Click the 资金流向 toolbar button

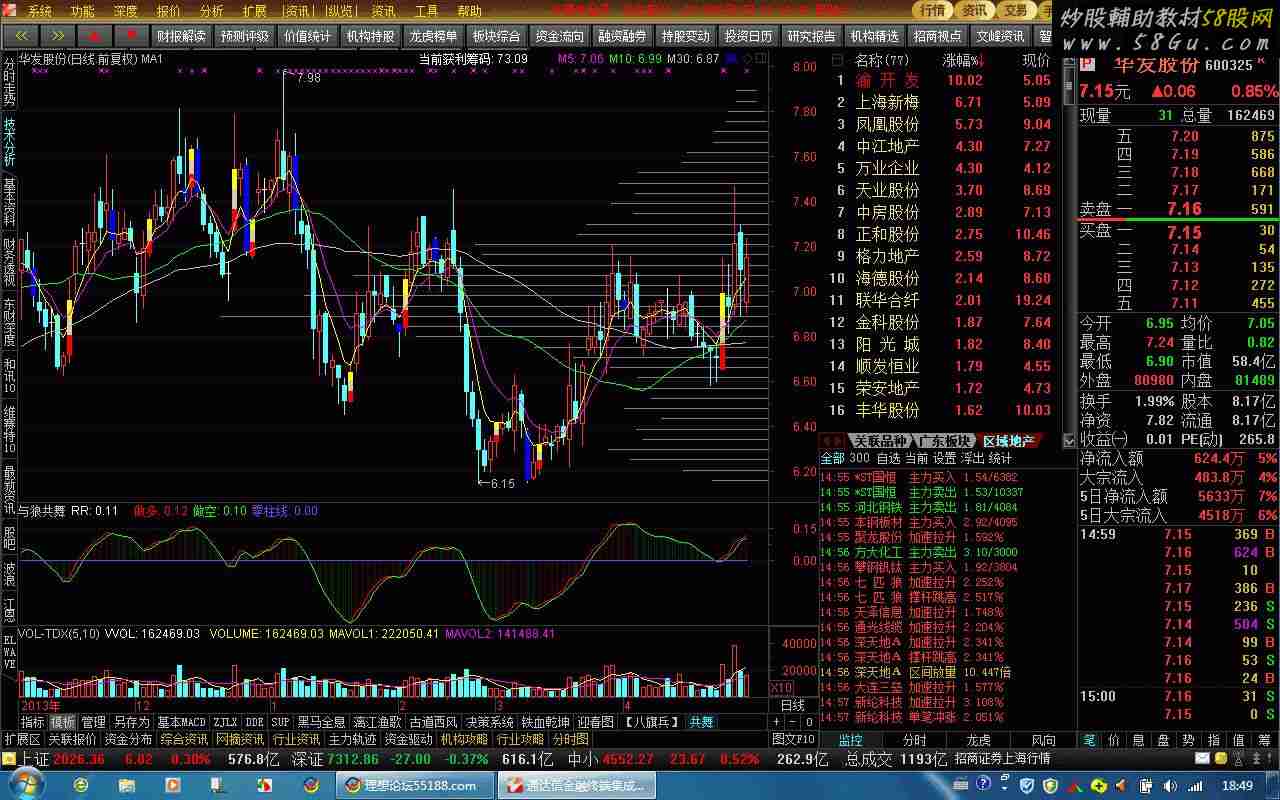[x=559, y=36]
